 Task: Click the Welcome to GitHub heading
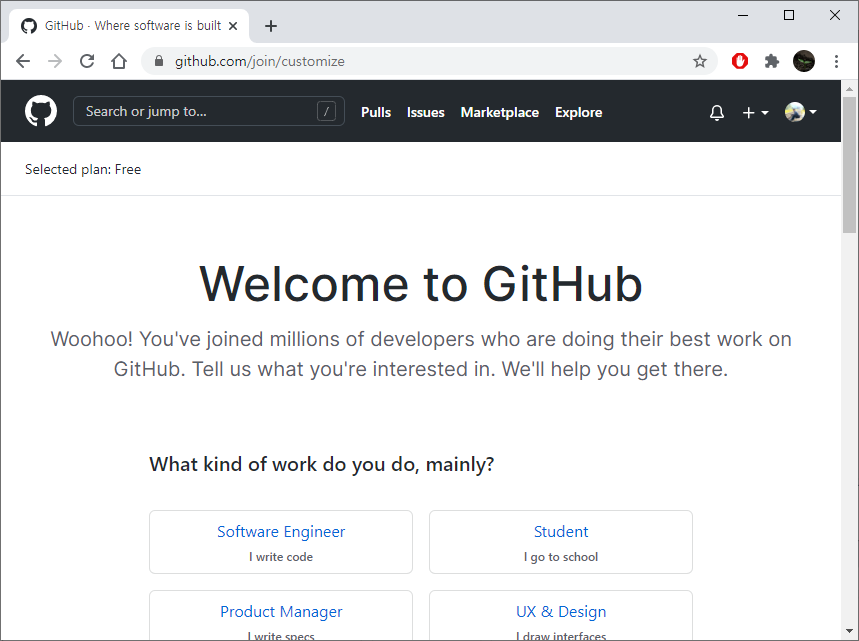point(421,284)
